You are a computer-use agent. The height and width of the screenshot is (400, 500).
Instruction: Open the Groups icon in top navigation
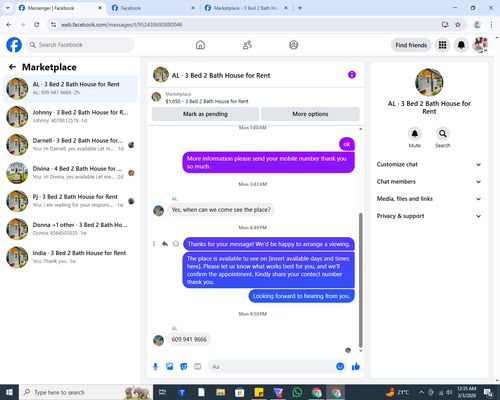(294, 45)
